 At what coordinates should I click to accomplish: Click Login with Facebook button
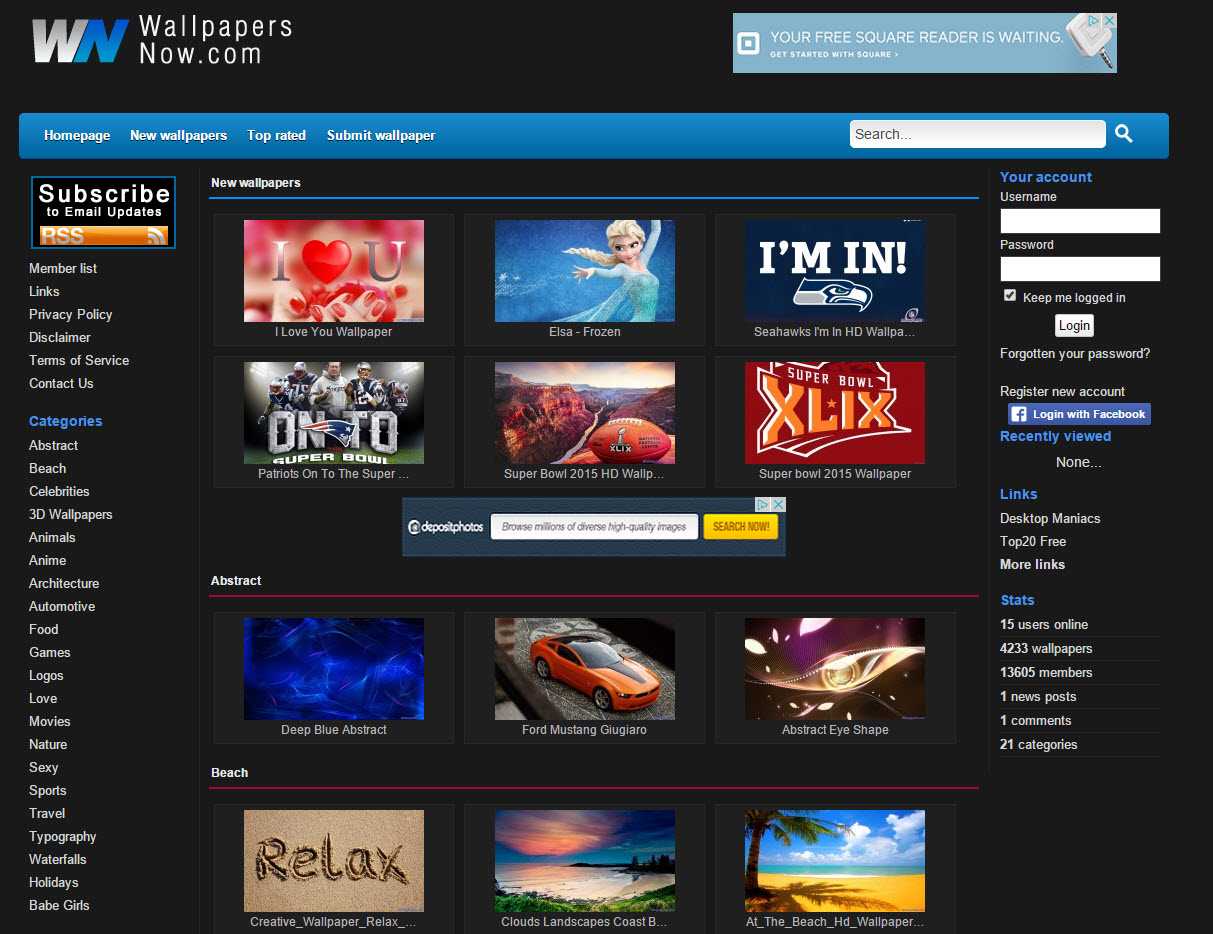(x=1079, y=414)
